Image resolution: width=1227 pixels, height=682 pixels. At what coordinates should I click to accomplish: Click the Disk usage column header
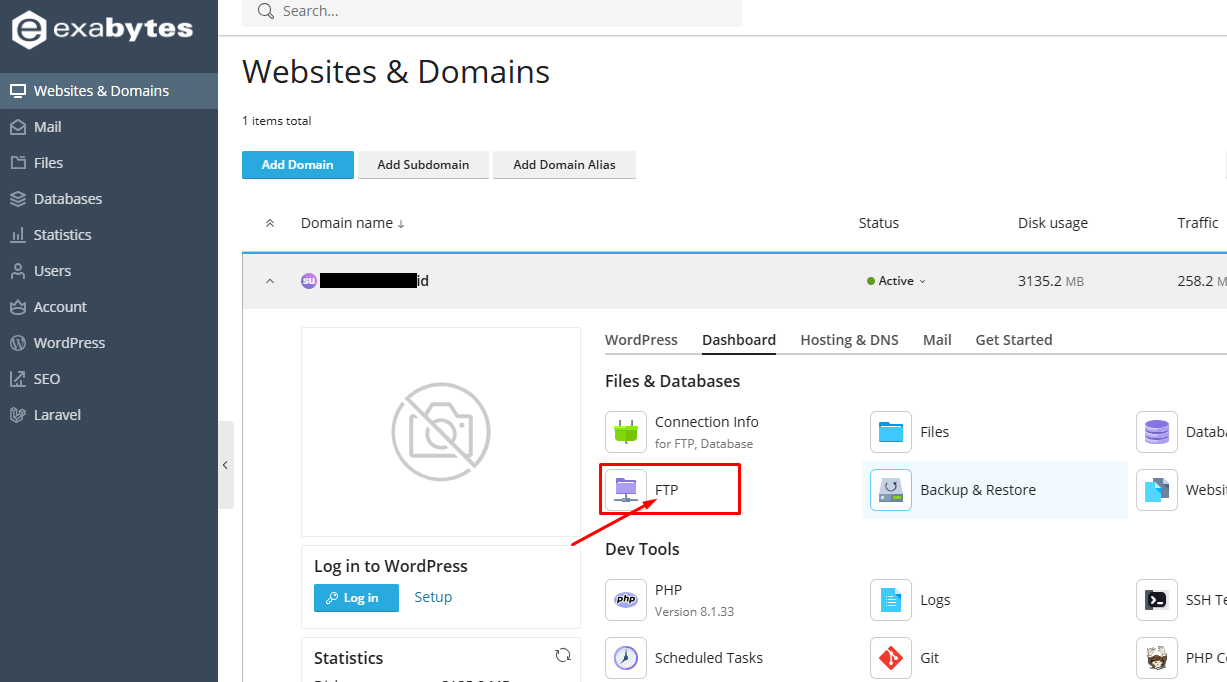[1053, 223]
